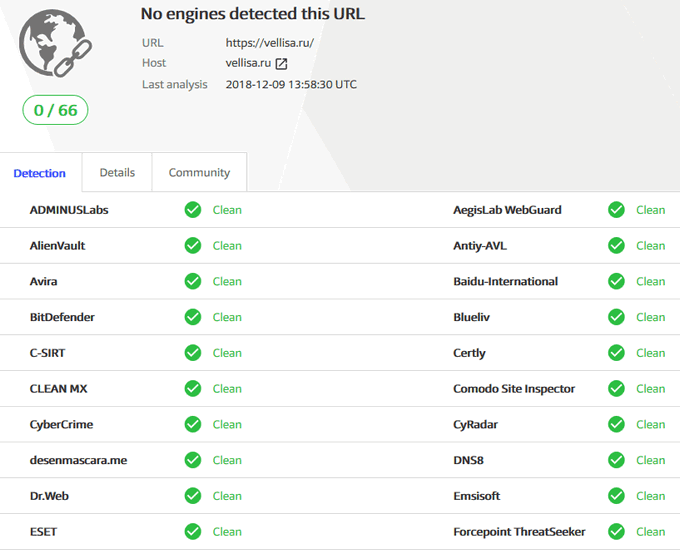
Task: Click the Clean result for Emsisoft
Action: [651, 496]
